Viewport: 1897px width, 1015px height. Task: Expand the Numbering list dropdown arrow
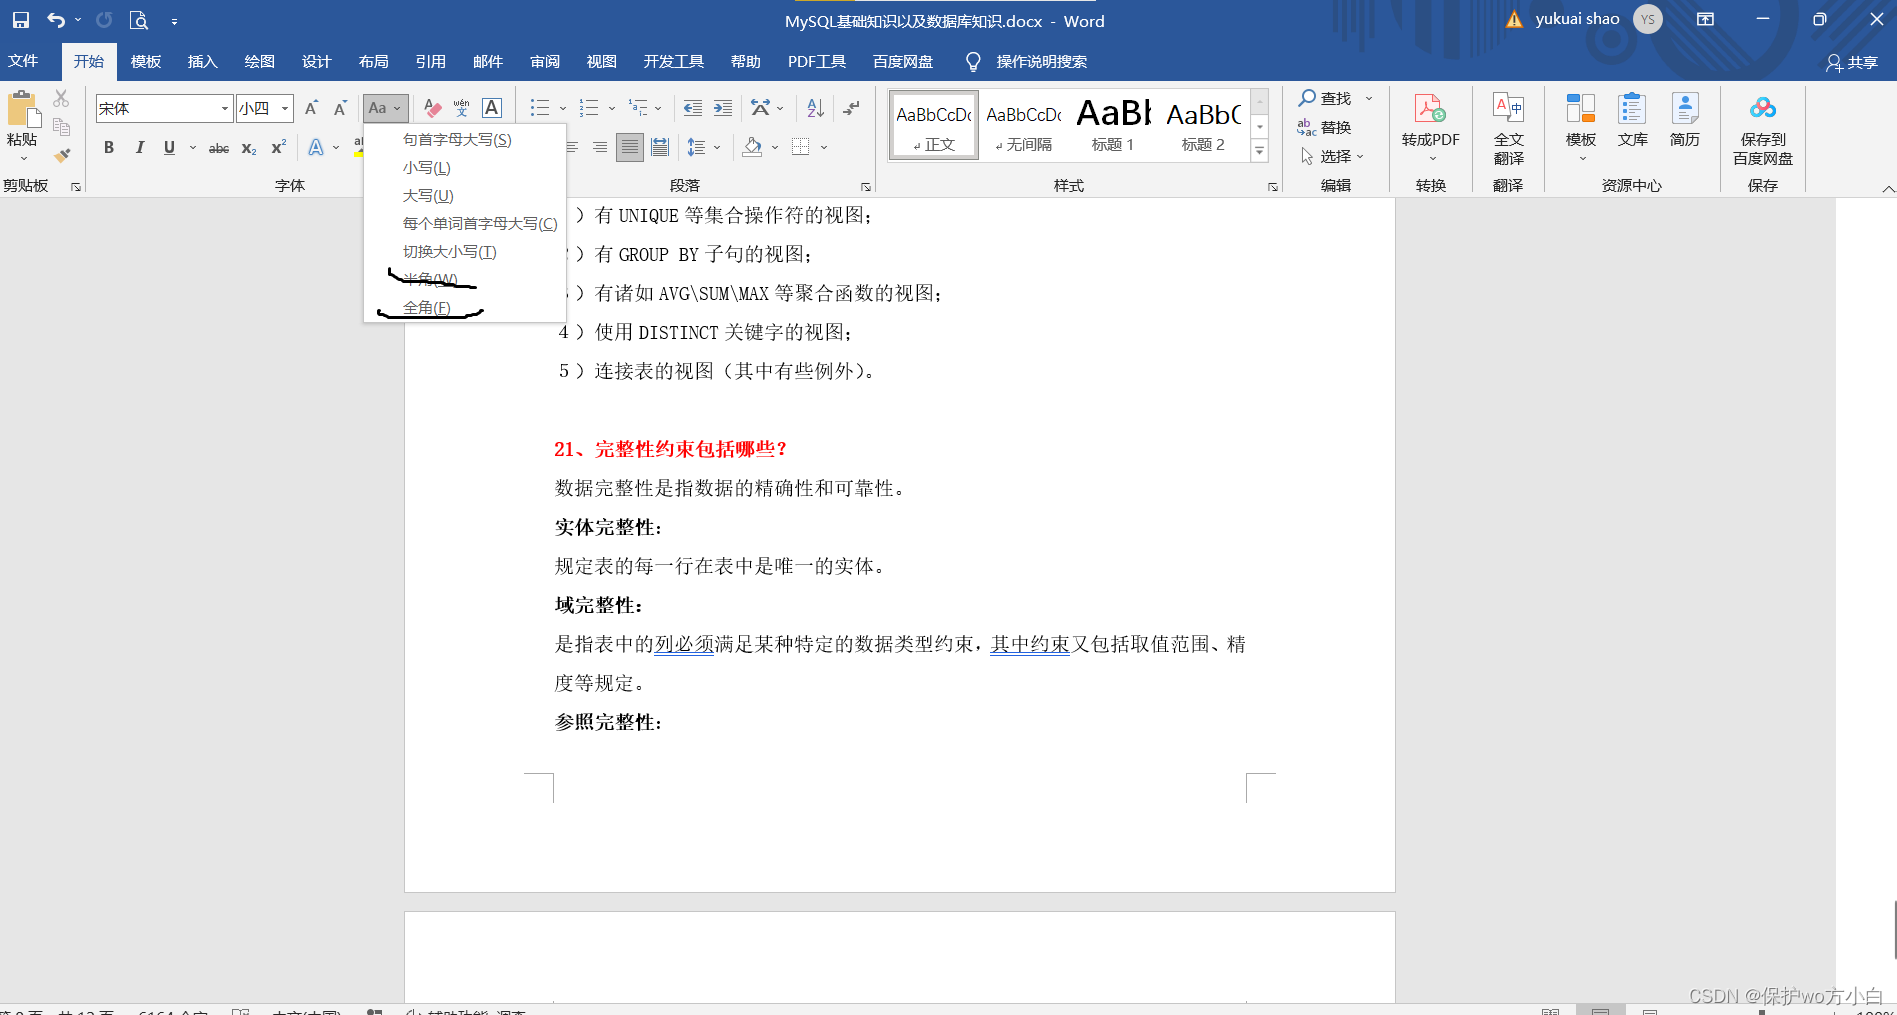[x=611, y=108]
